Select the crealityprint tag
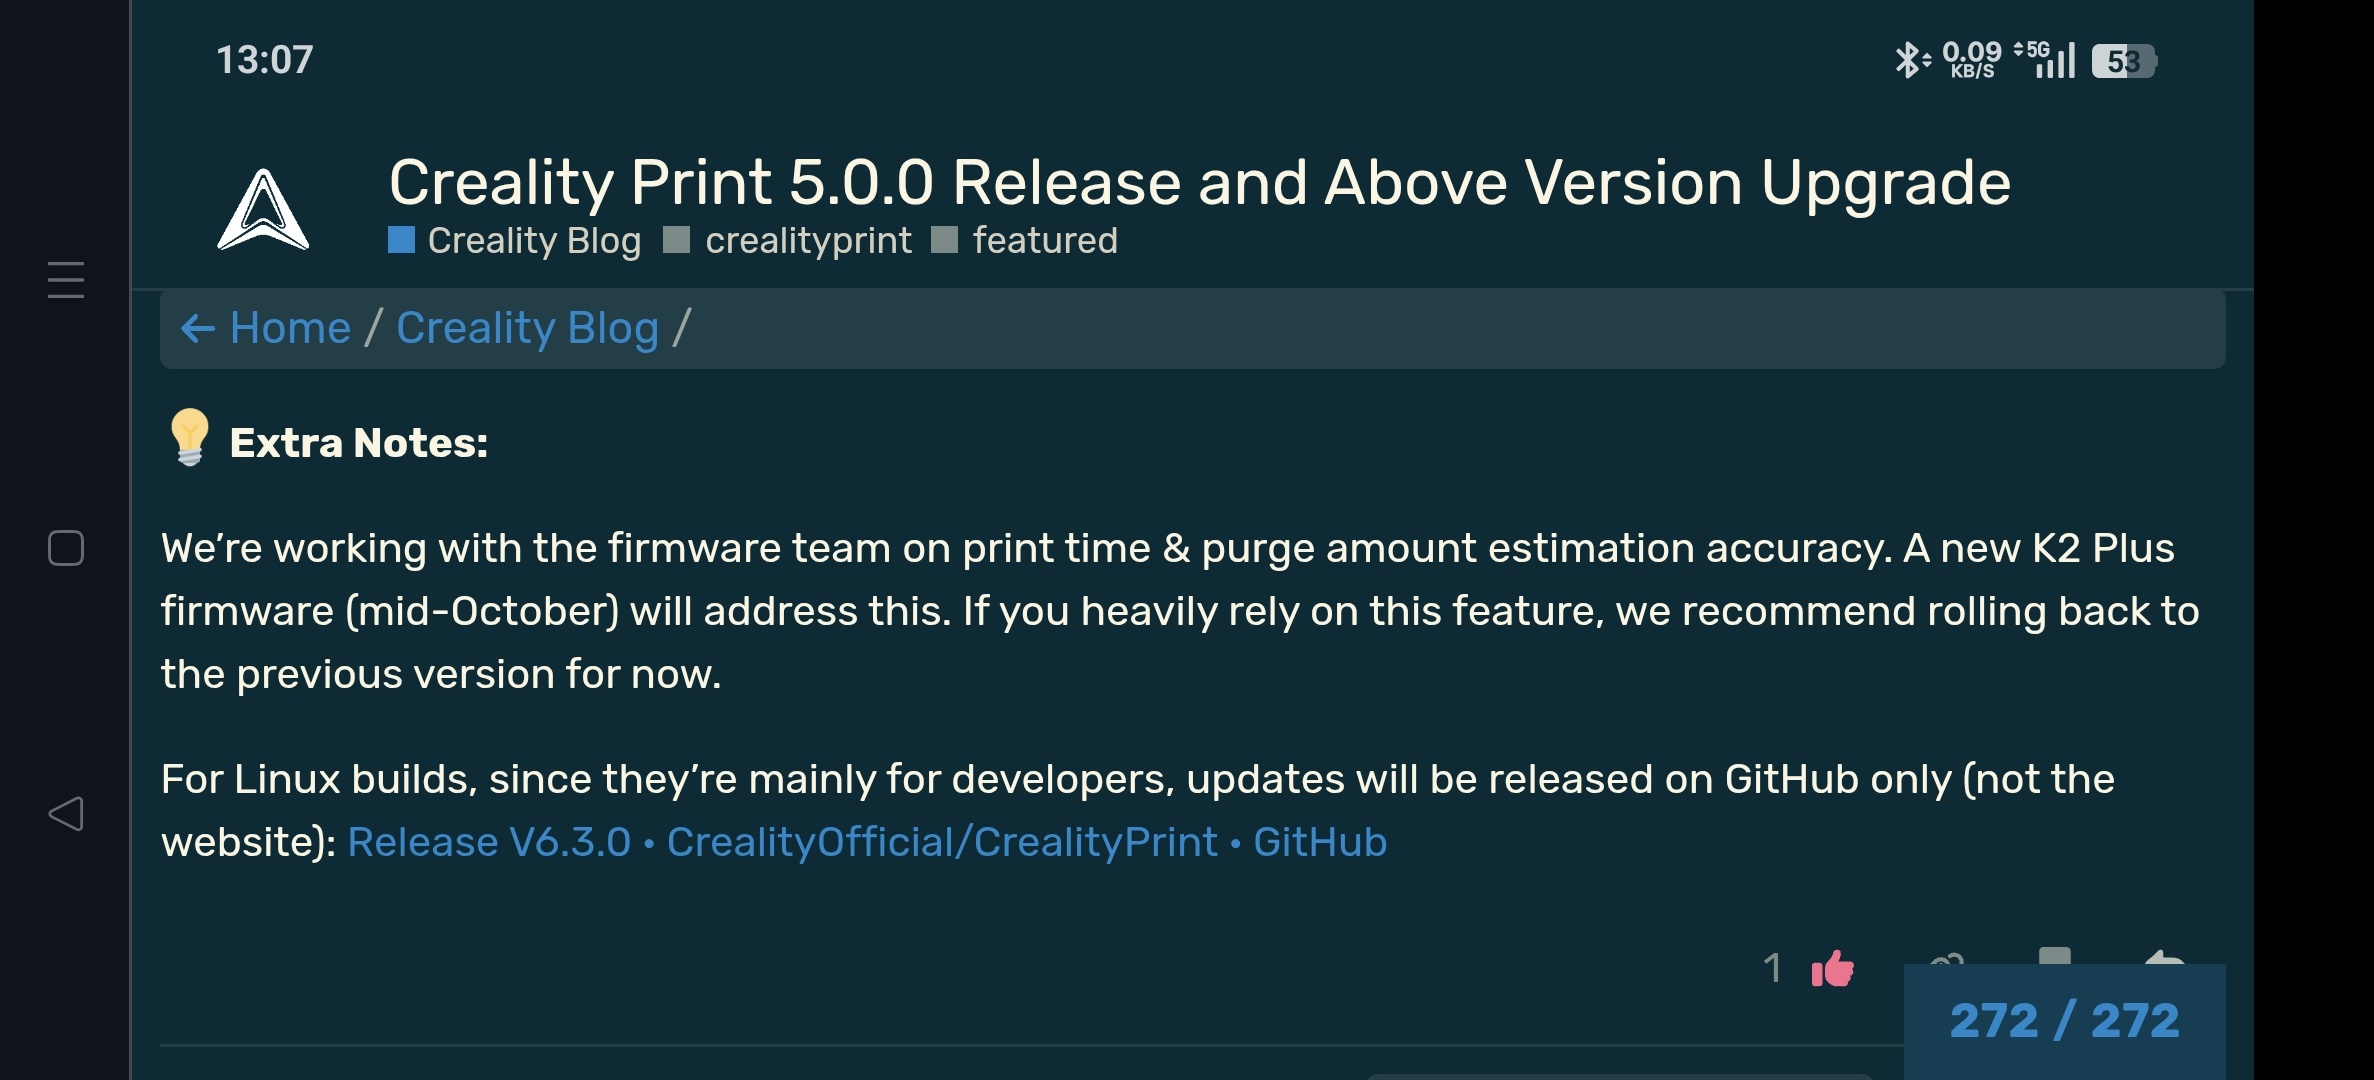Image resolution: width=2374 pixels, height=1080 pixels. pyautogui.click(x=807, y=241)
